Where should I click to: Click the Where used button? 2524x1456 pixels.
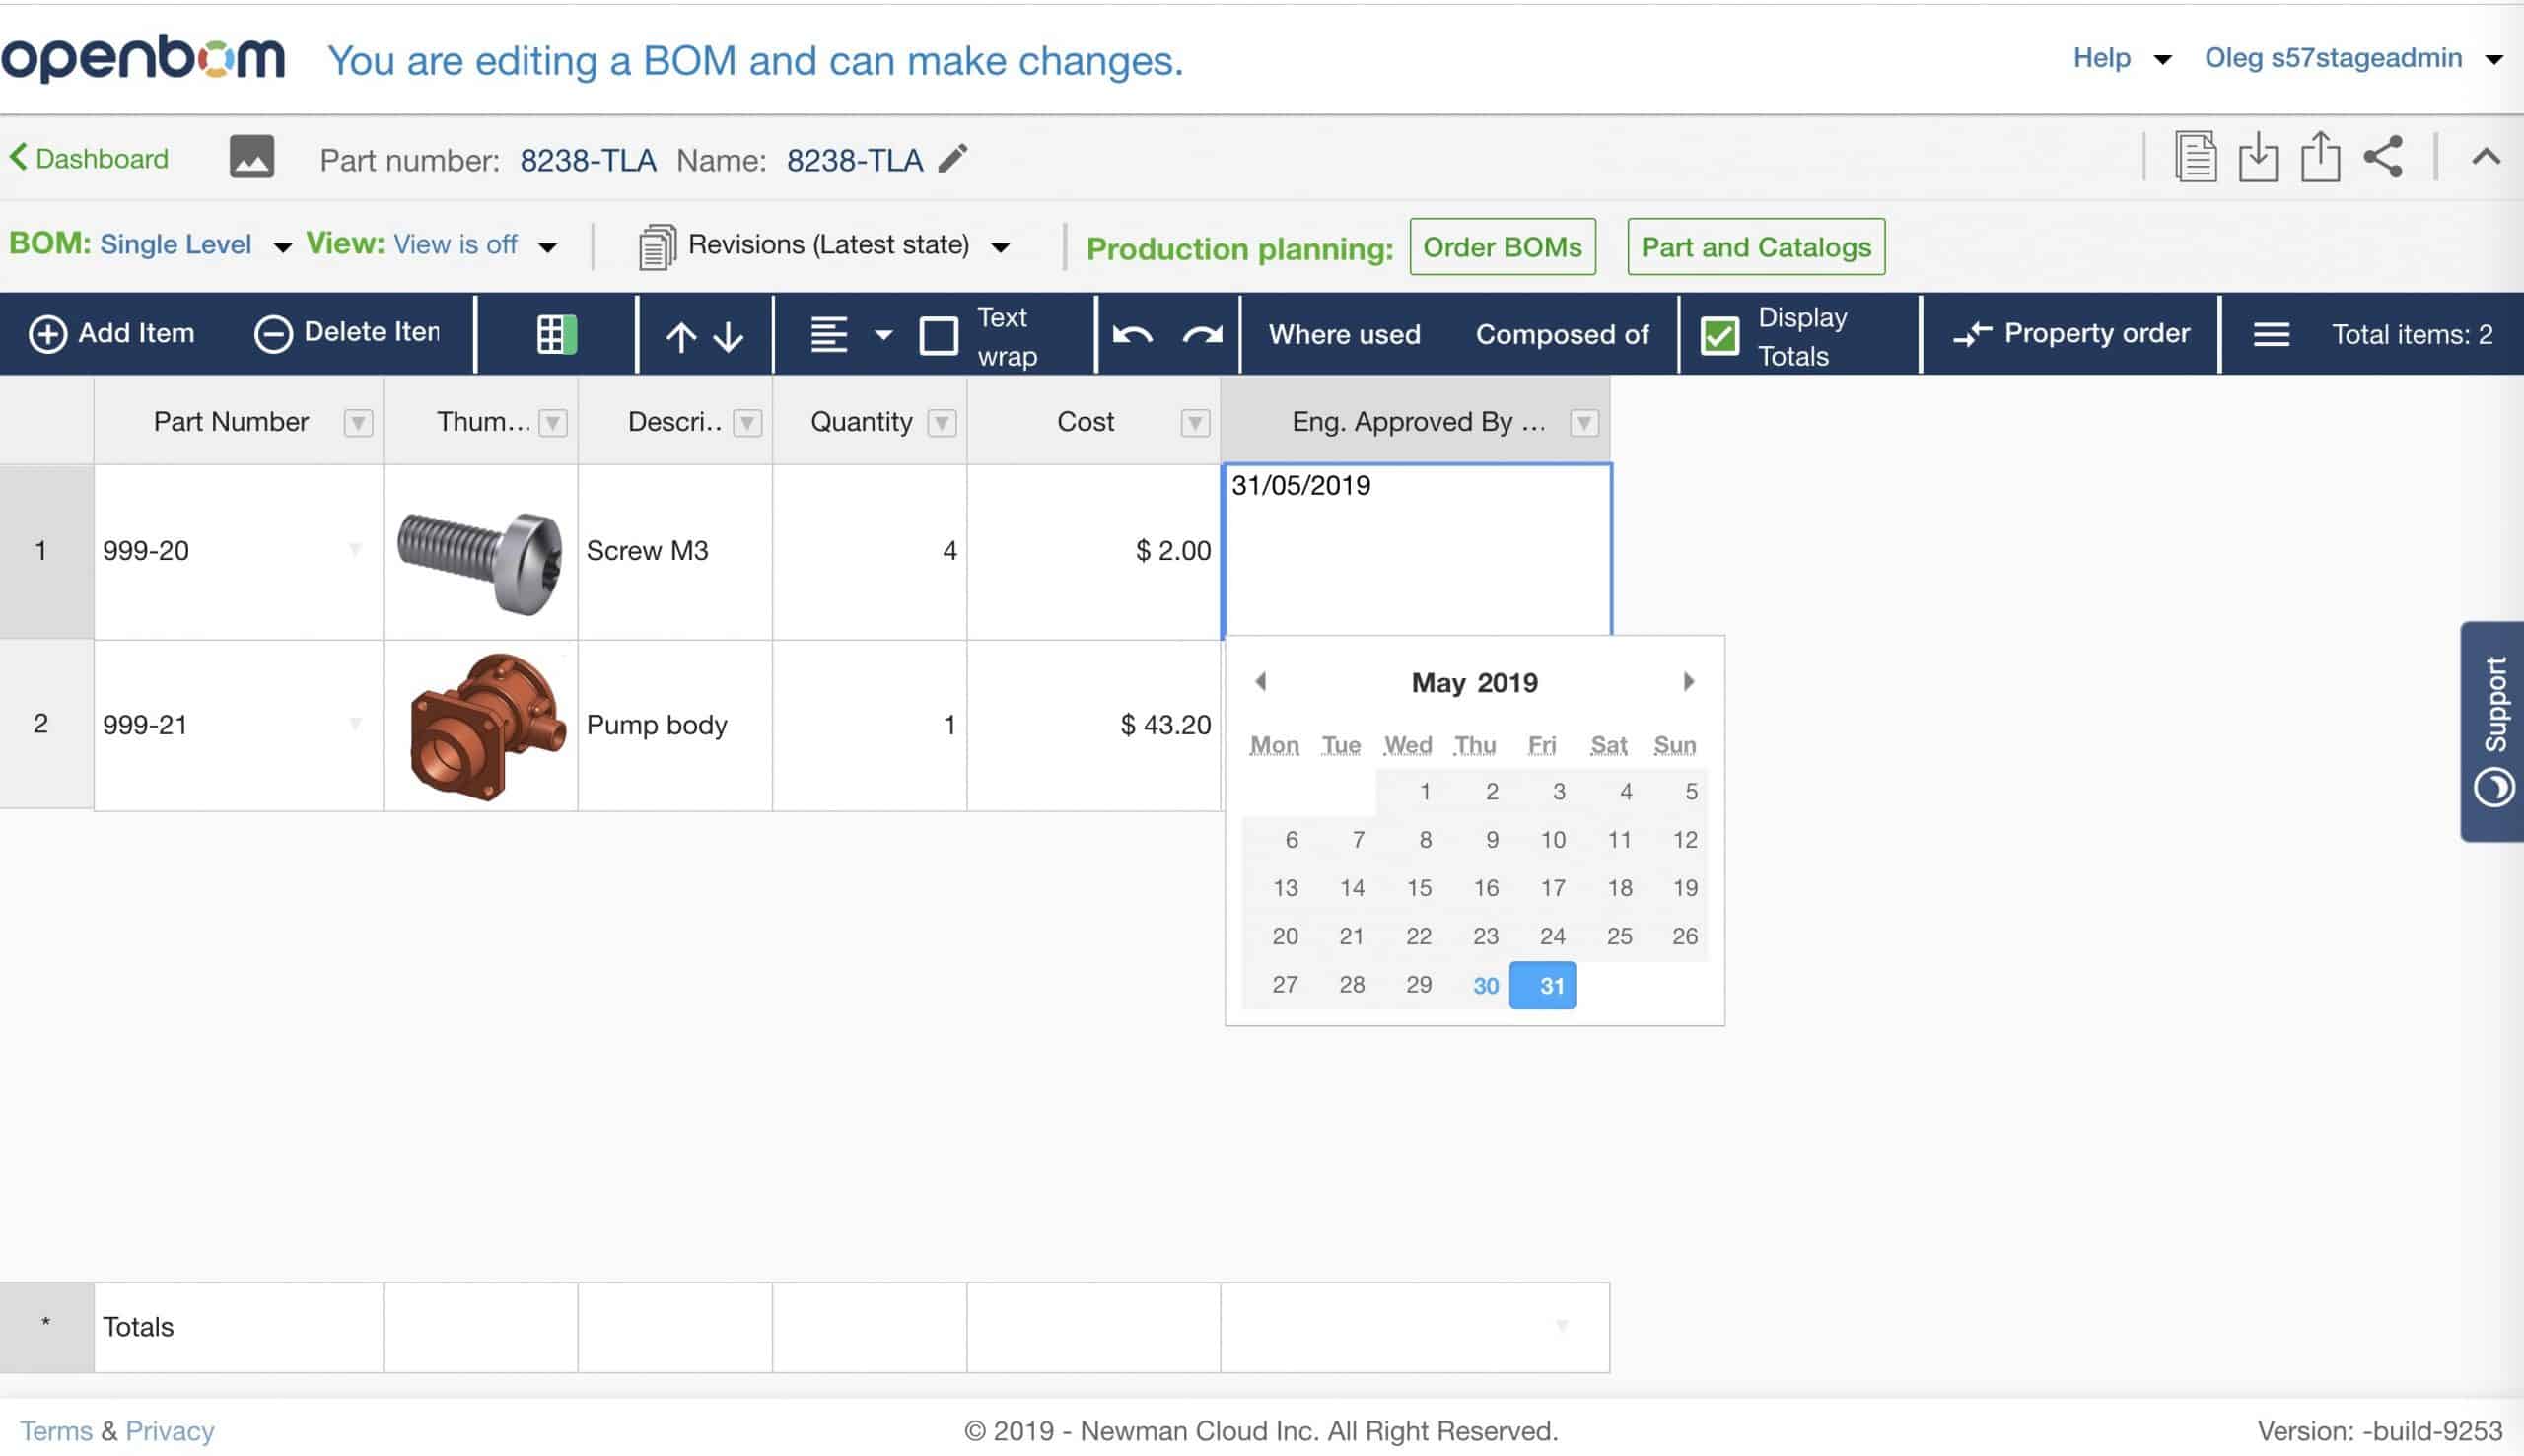[1344, 331]
